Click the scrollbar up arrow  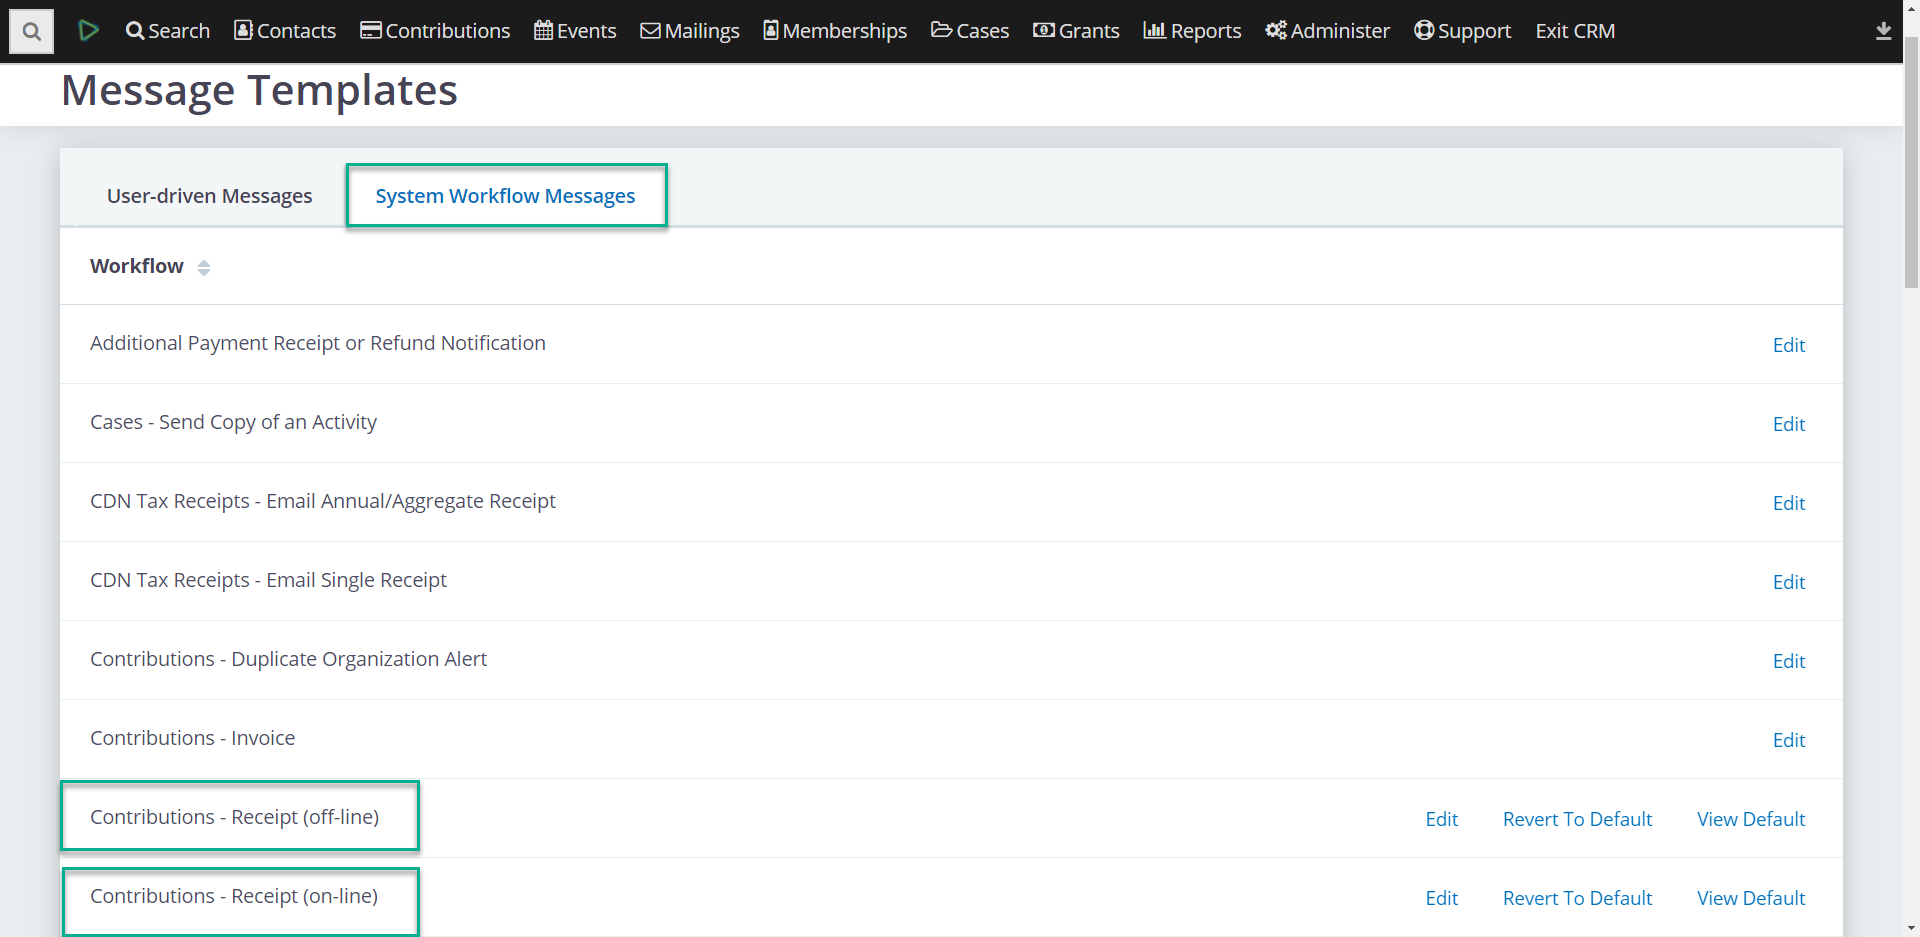coord(1911,8)
